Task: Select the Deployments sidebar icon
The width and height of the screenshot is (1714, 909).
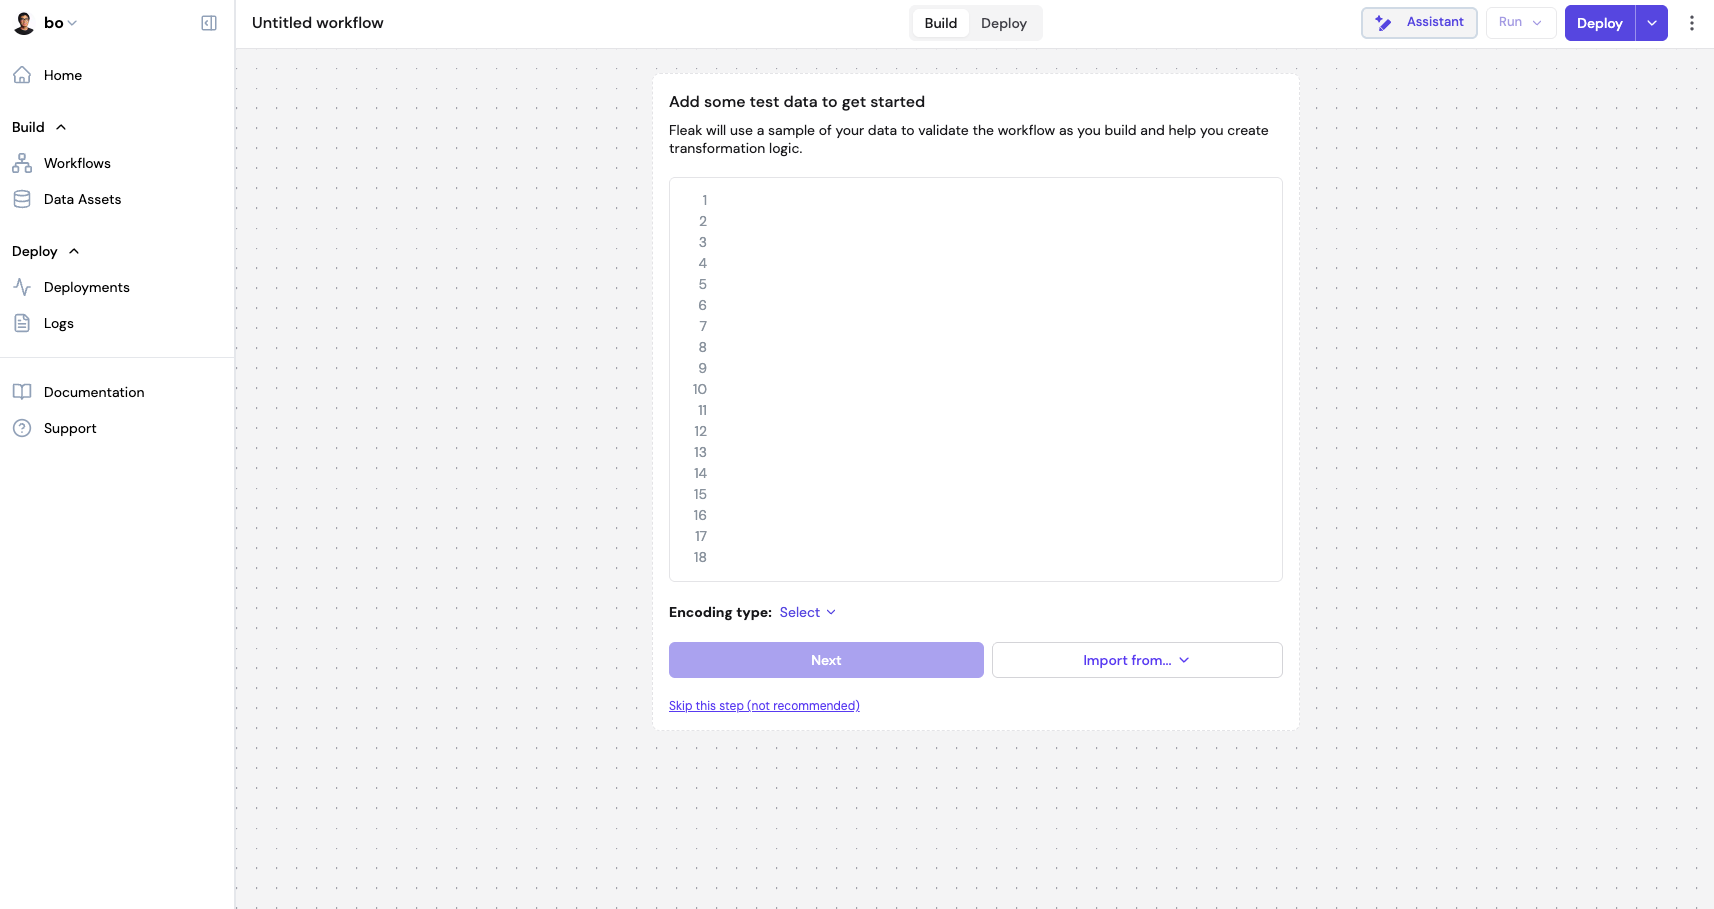Action: click(x=23, y=287)
